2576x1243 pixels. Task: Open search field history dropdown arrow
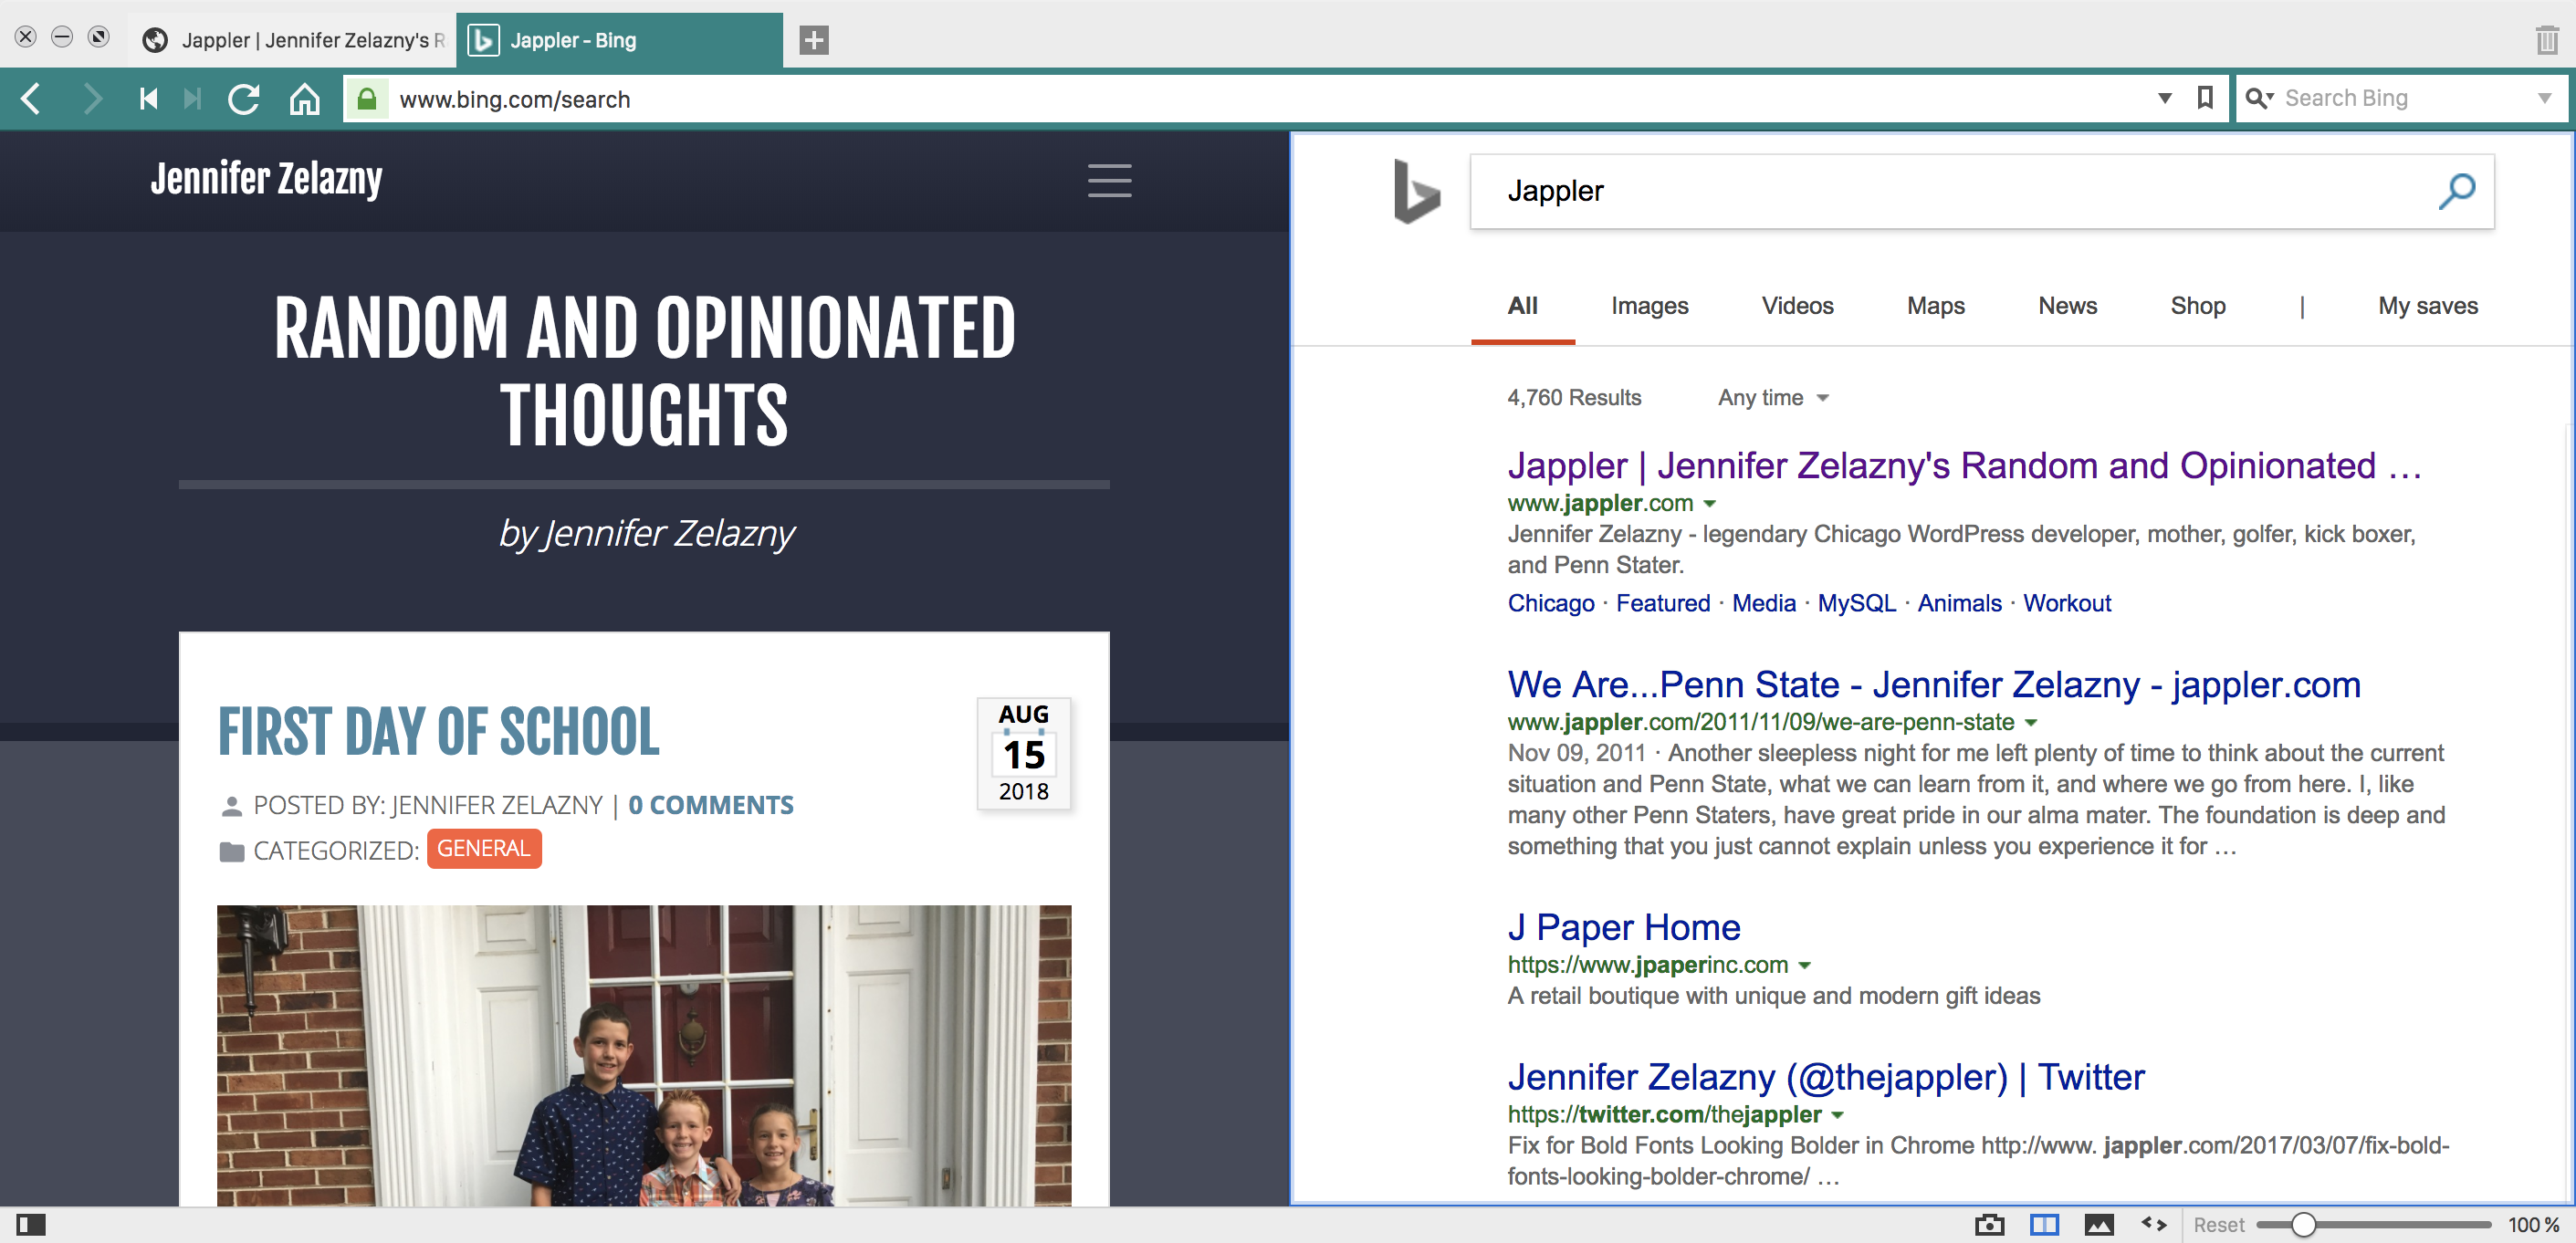pos(2545,98)
